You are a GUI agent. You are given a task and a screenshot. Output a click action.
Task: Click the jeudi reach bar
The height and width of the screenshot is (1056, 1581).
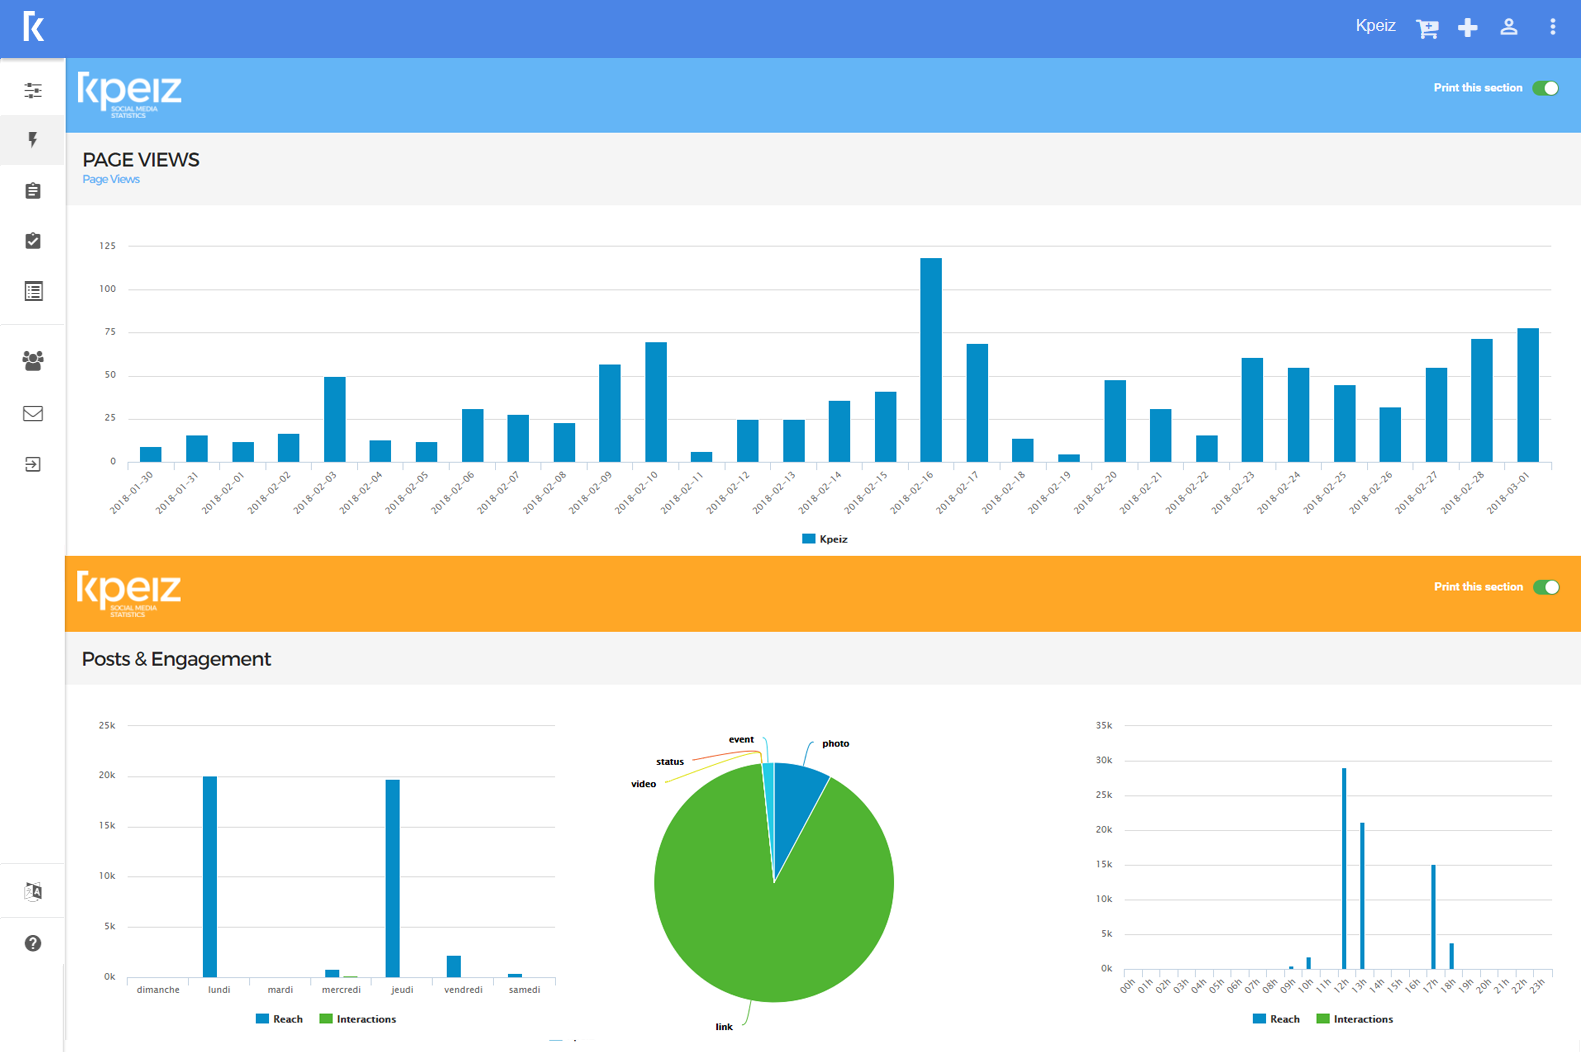[393, 878]
